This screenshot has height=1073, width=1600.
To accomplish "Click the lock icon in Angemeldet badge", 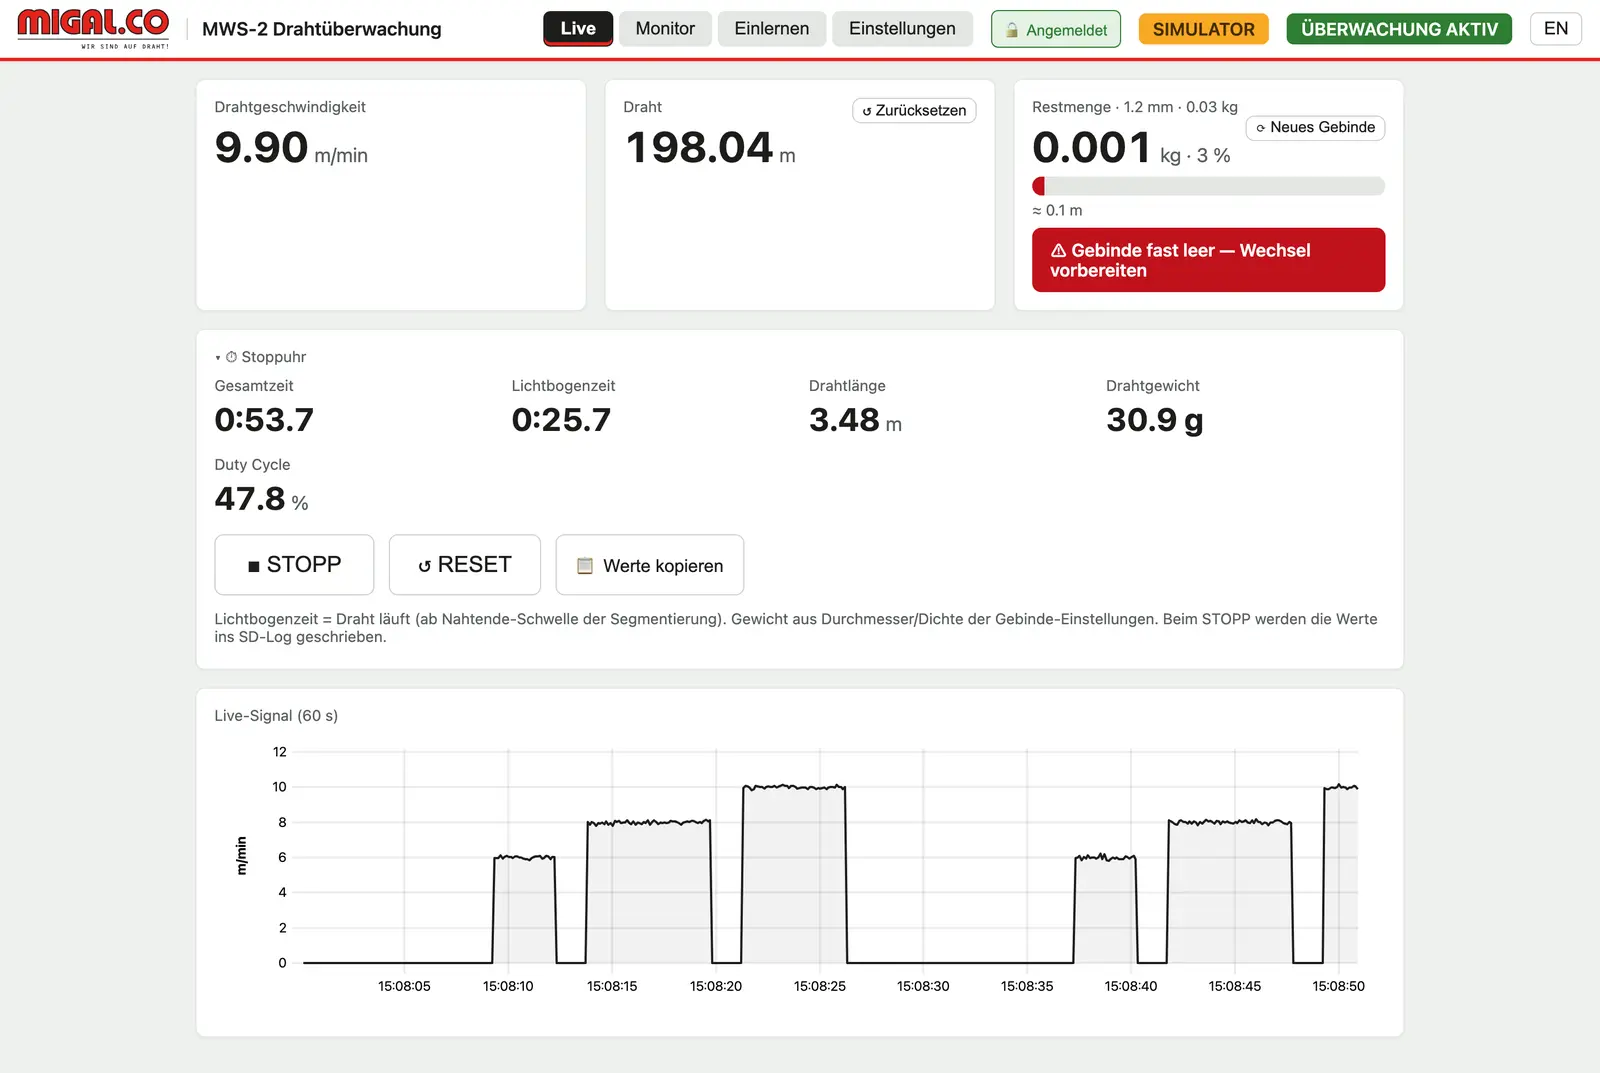I will (1012, 30).
